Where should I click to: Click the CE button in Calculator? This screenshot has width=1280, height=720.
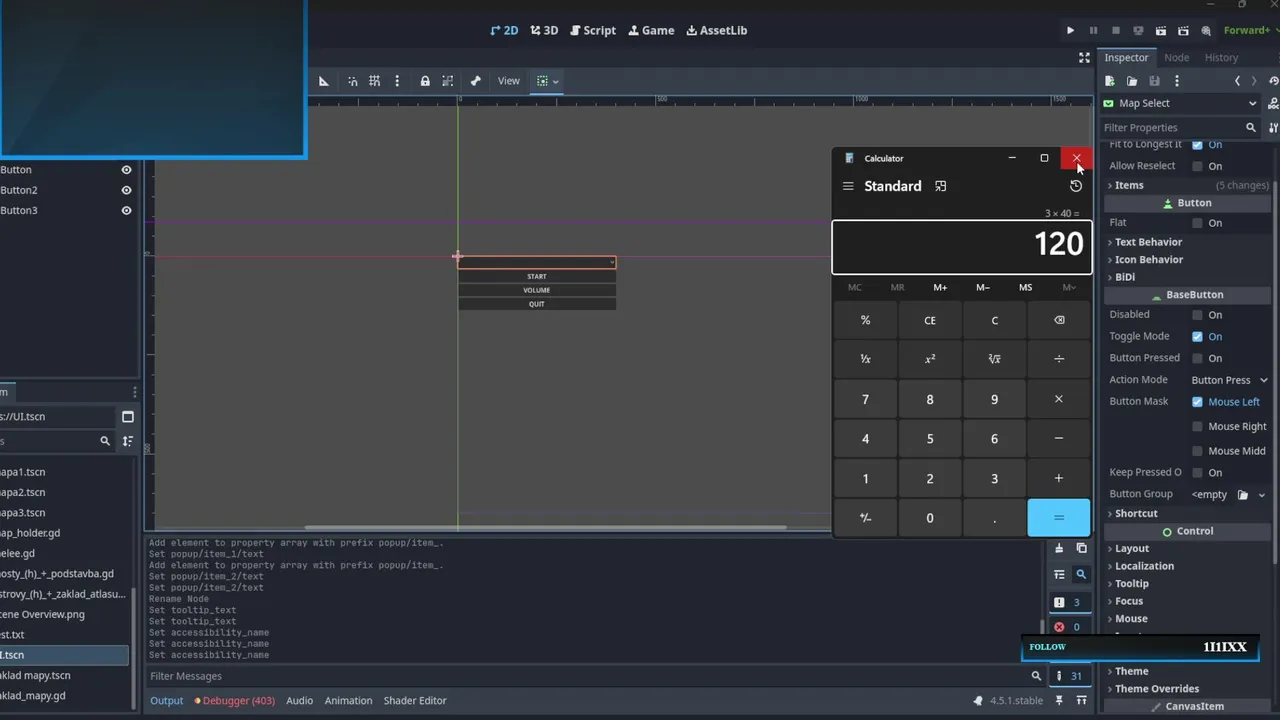click(x=930, y=320)
